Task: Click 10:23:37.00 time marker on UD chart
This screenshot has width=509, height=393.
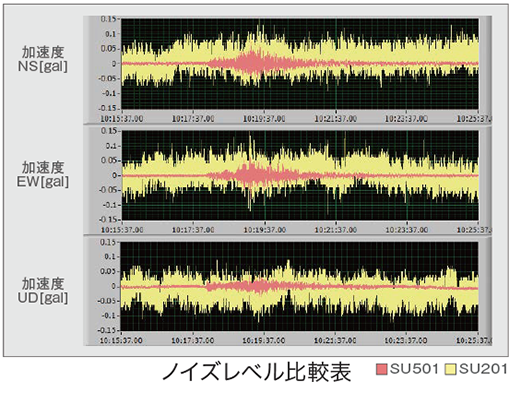Action: pos(406,340)
